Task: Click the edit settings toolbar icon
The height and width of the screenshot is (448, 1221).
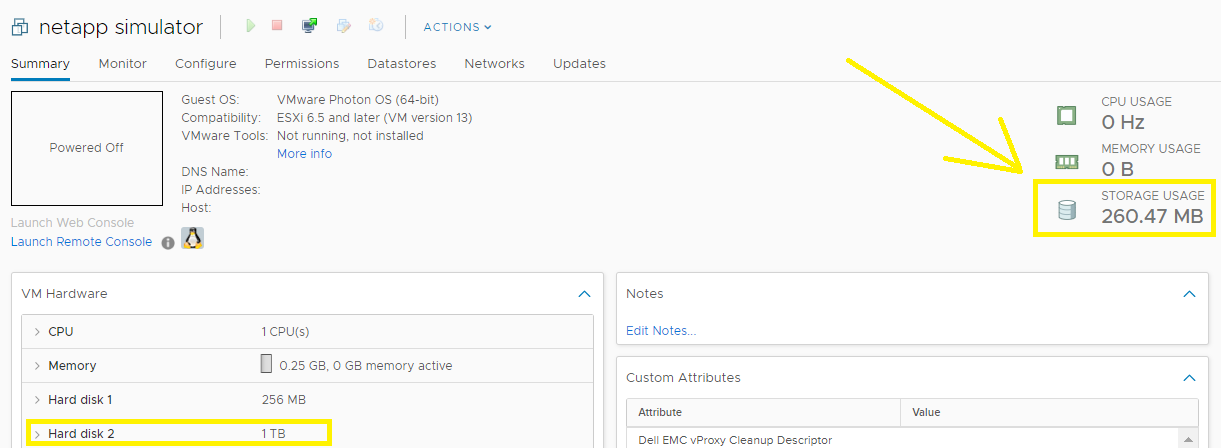Action: (343, 26)
